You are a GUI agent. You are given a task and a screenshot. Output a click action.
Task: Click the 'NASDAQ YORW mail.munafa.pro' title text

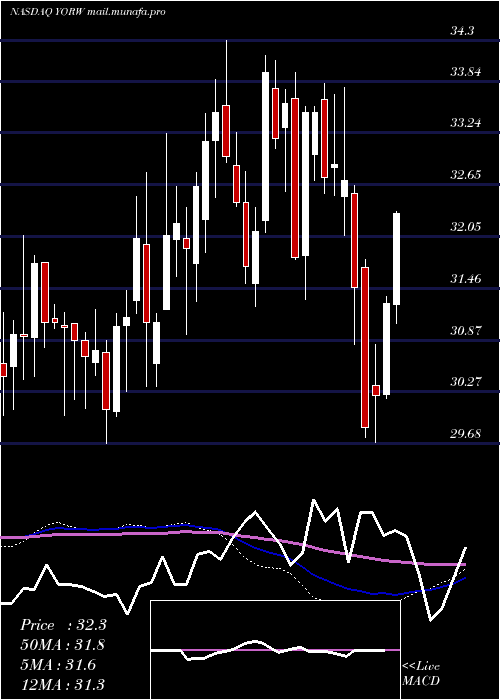88,12
